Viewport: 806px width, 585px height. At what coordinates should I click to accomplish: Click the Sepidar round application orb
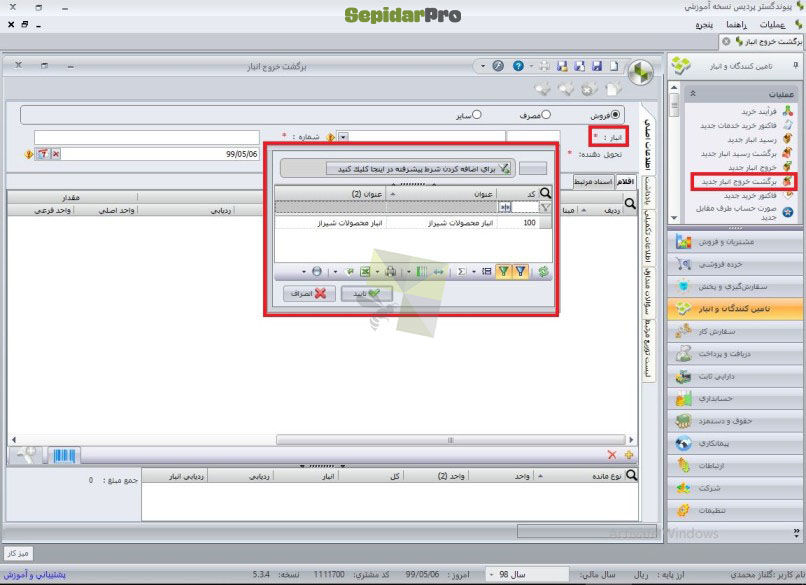pyautogui.click(x=640, y=72)
